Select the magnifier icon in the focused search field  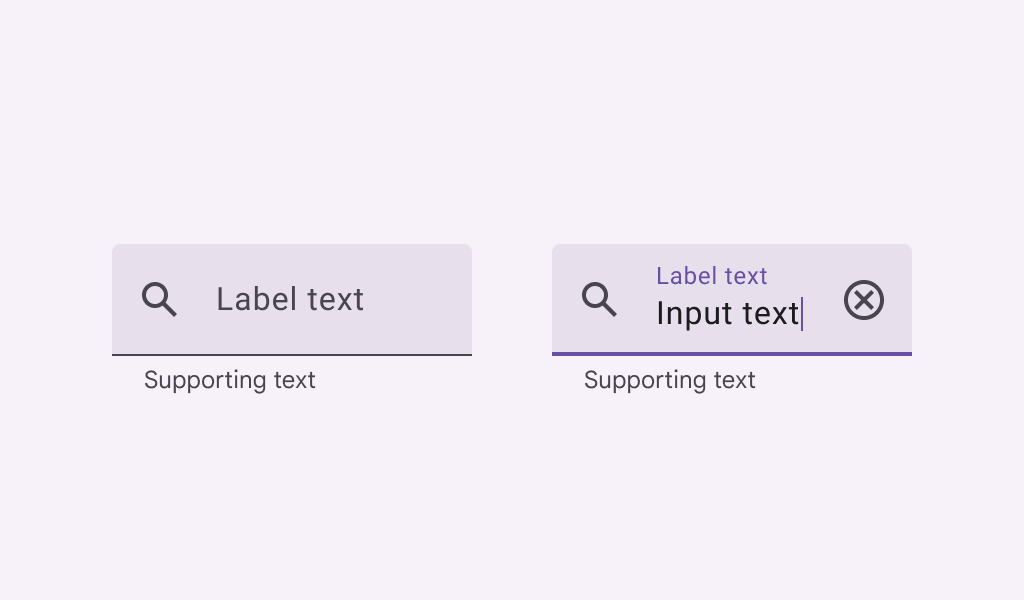click(599, 299)
